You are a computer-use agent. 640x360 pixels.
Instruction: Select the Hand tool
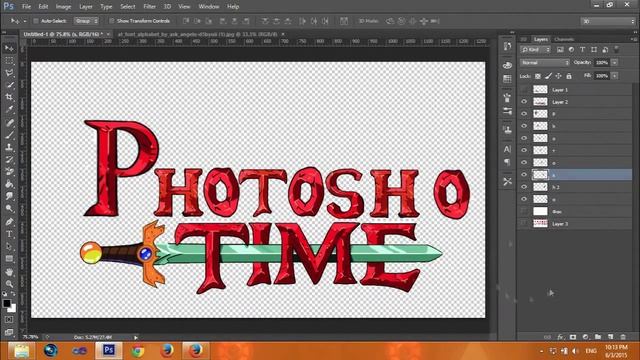coord(9,272)
